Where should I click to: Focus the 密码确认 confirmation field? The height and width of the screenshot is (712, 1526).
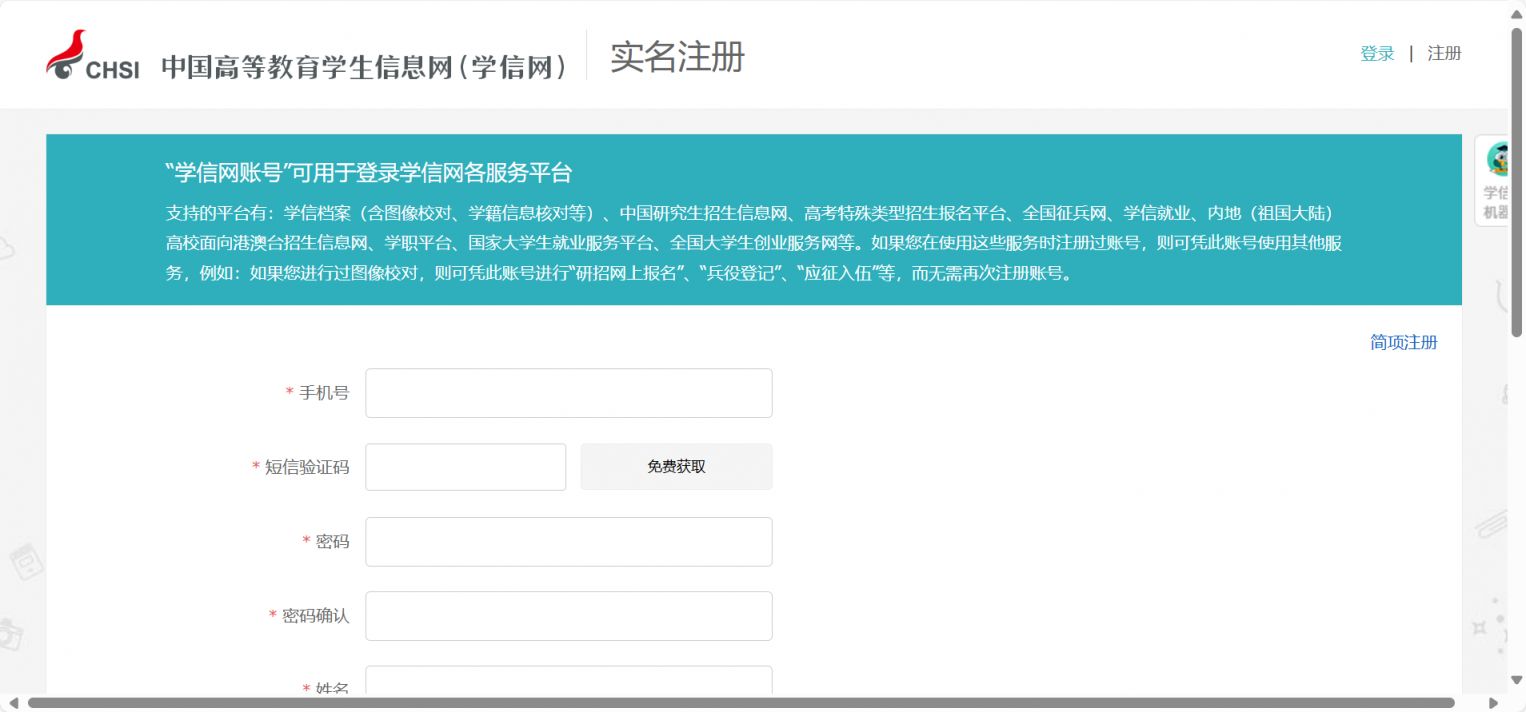pos(568,615)
